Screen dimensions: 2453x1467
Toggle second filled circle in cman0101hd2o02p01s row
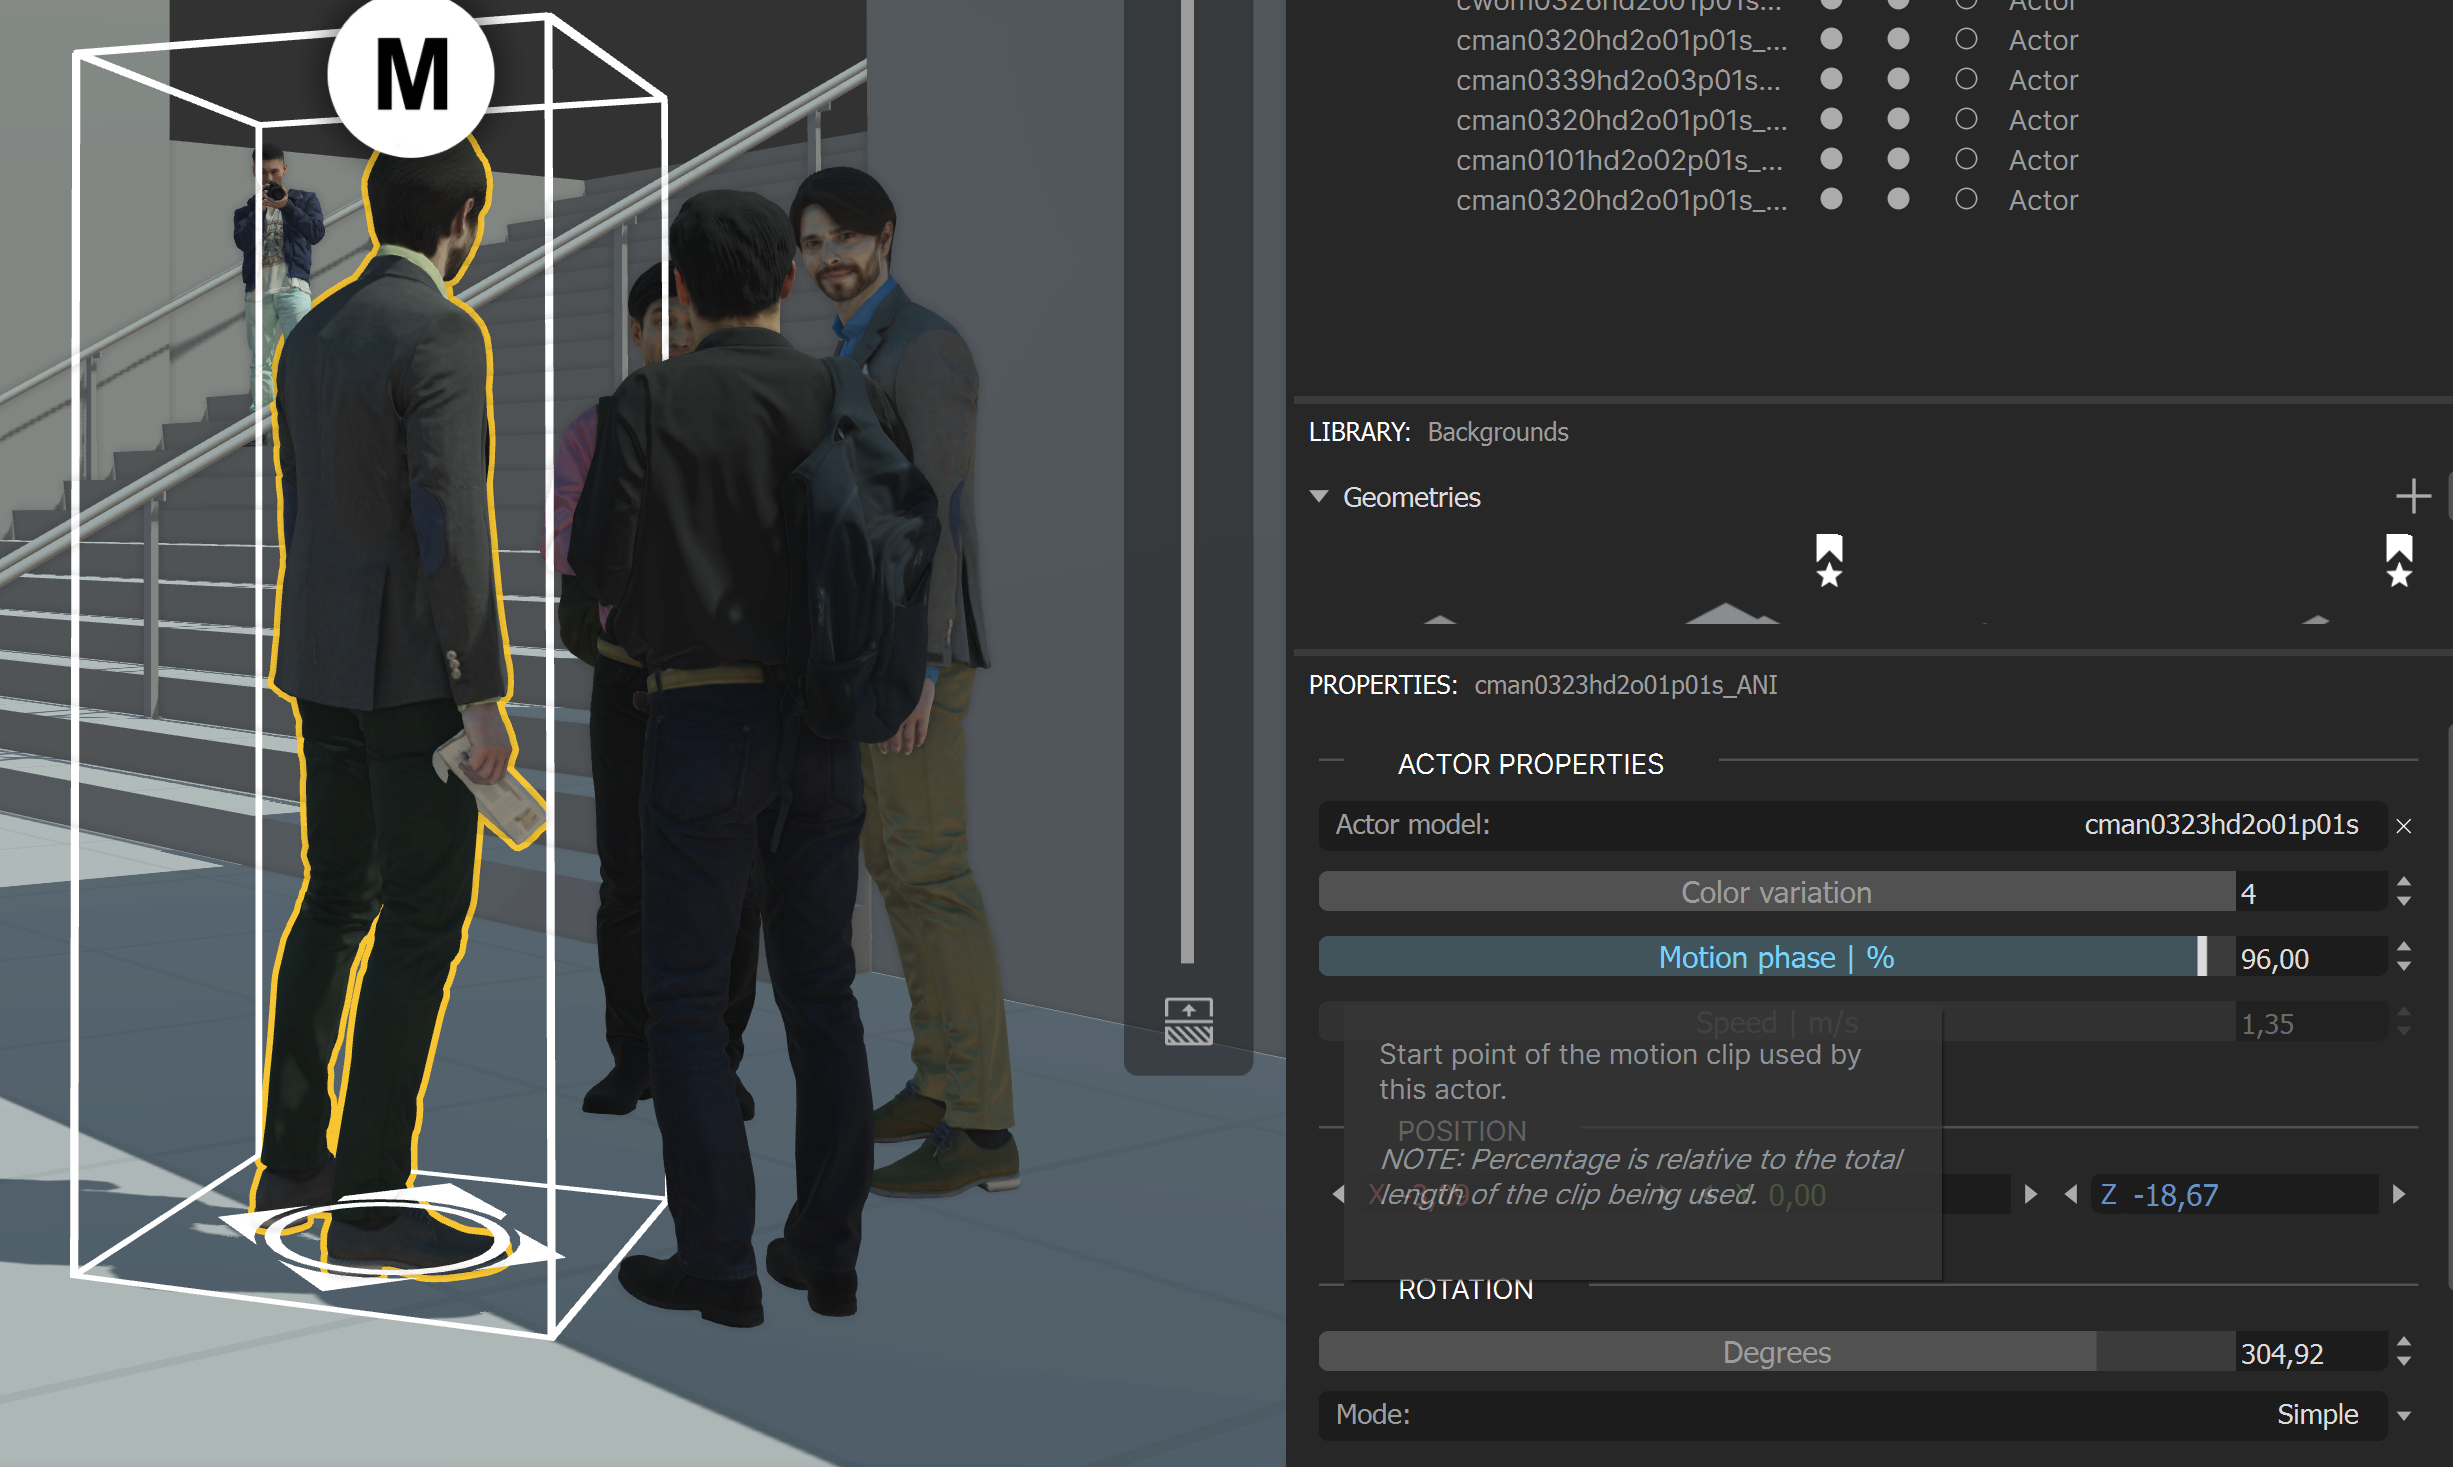(x=1898, y=158)
